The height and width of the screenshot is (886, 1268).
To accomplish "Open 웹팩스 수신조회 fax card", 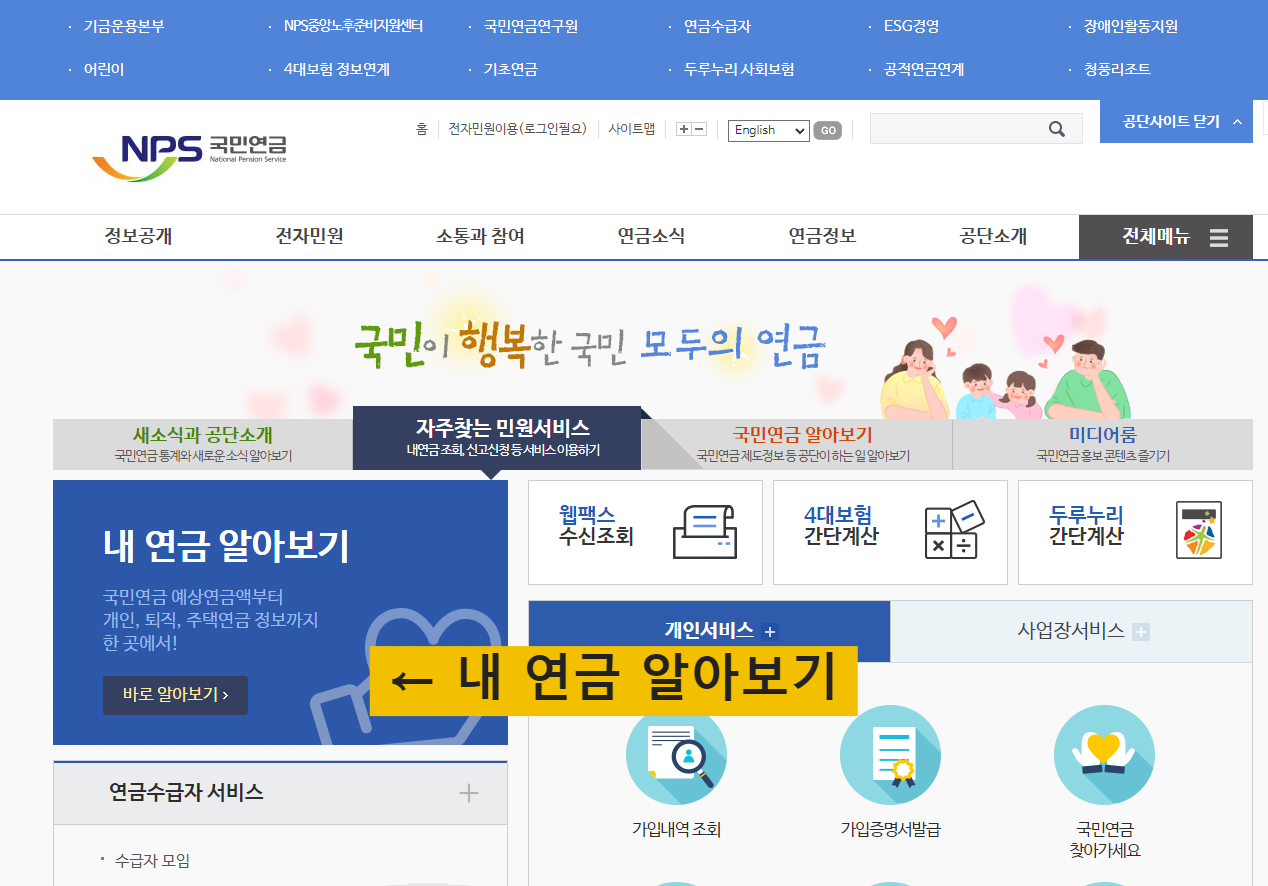I will coord(645,532).
